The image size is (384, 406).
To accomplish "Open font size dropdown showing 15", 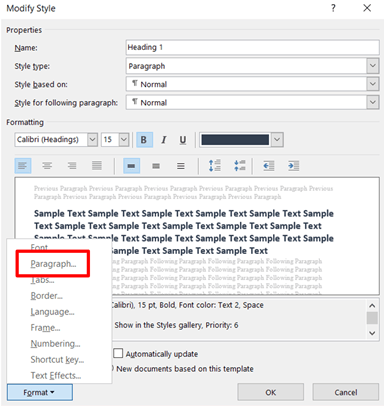I will (x=124, y=140).
